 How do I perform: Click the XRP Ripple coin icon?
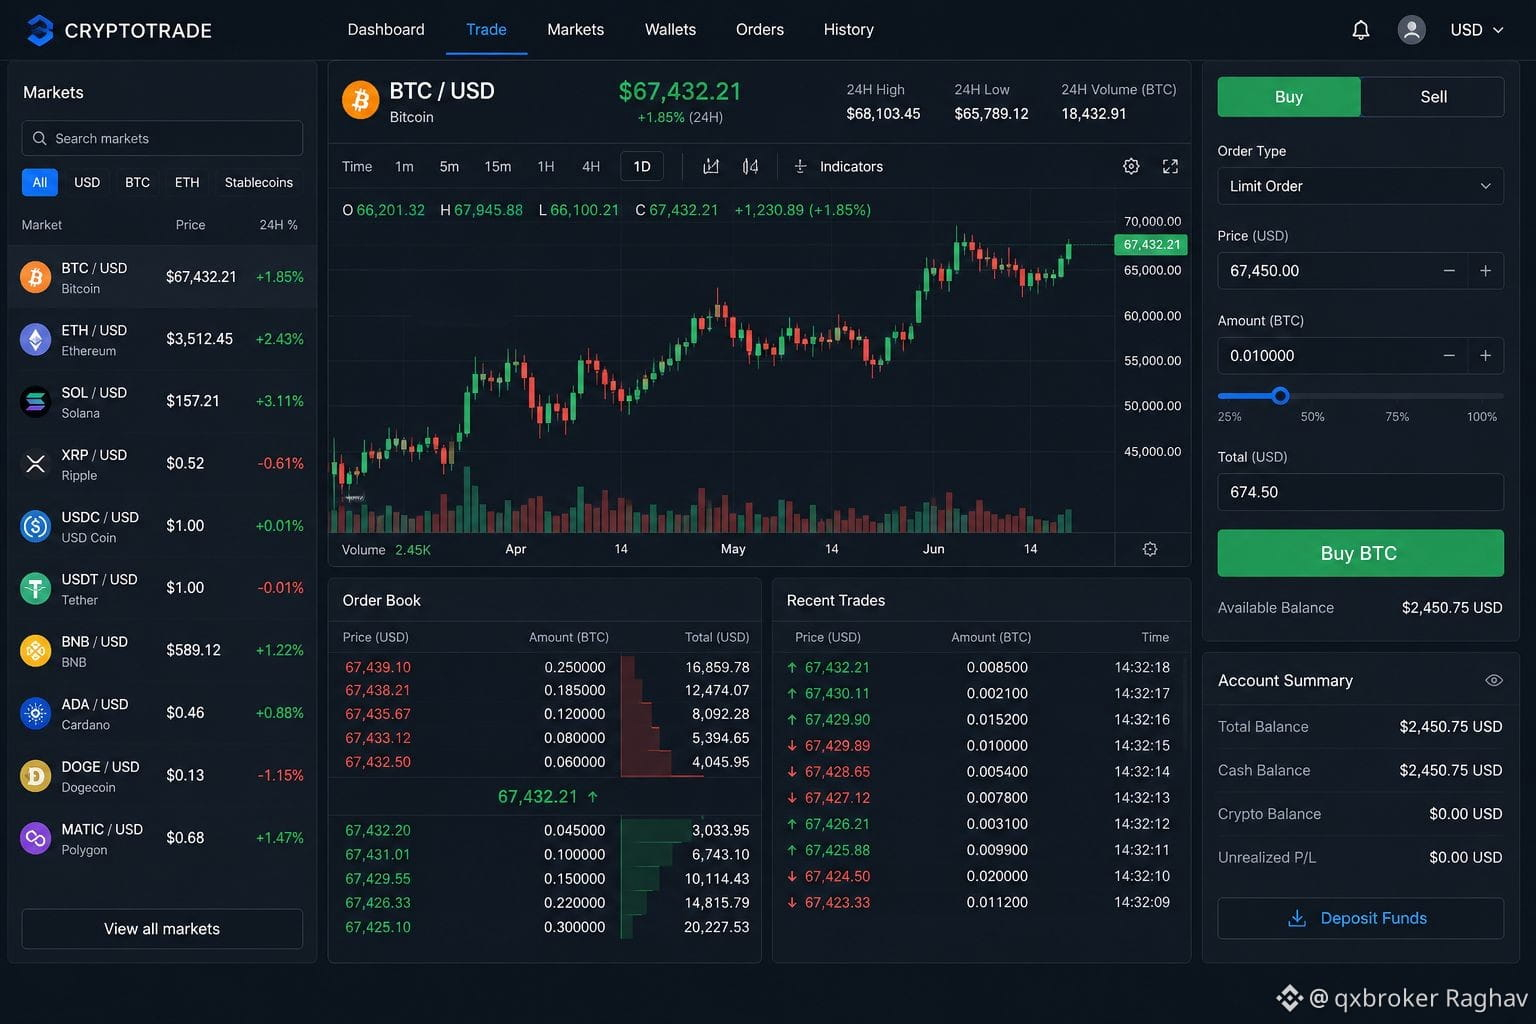(35, 464)
